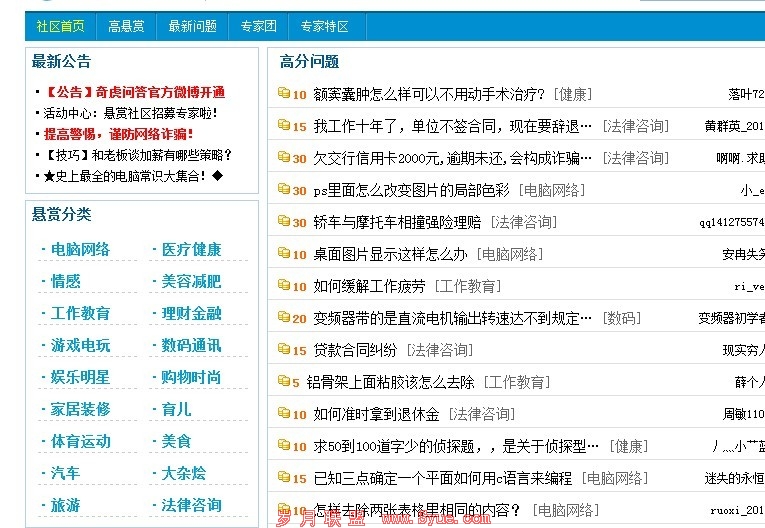Click the 20-point coin icon beside 变频器 question

[284, 318]
